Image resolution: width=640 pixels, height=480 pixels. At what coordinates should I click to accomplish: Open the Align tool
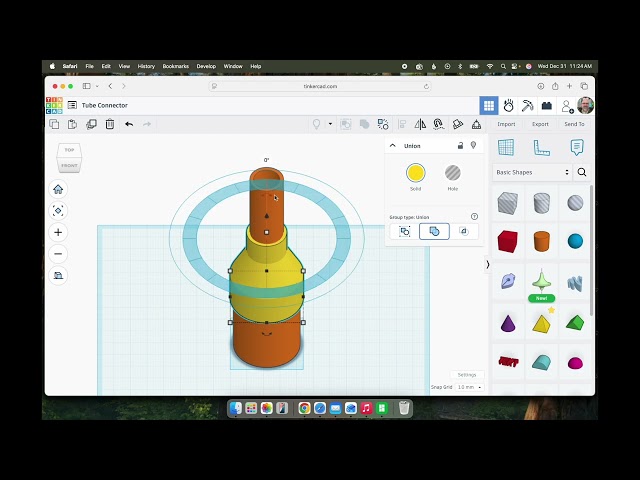pos(402,124)
